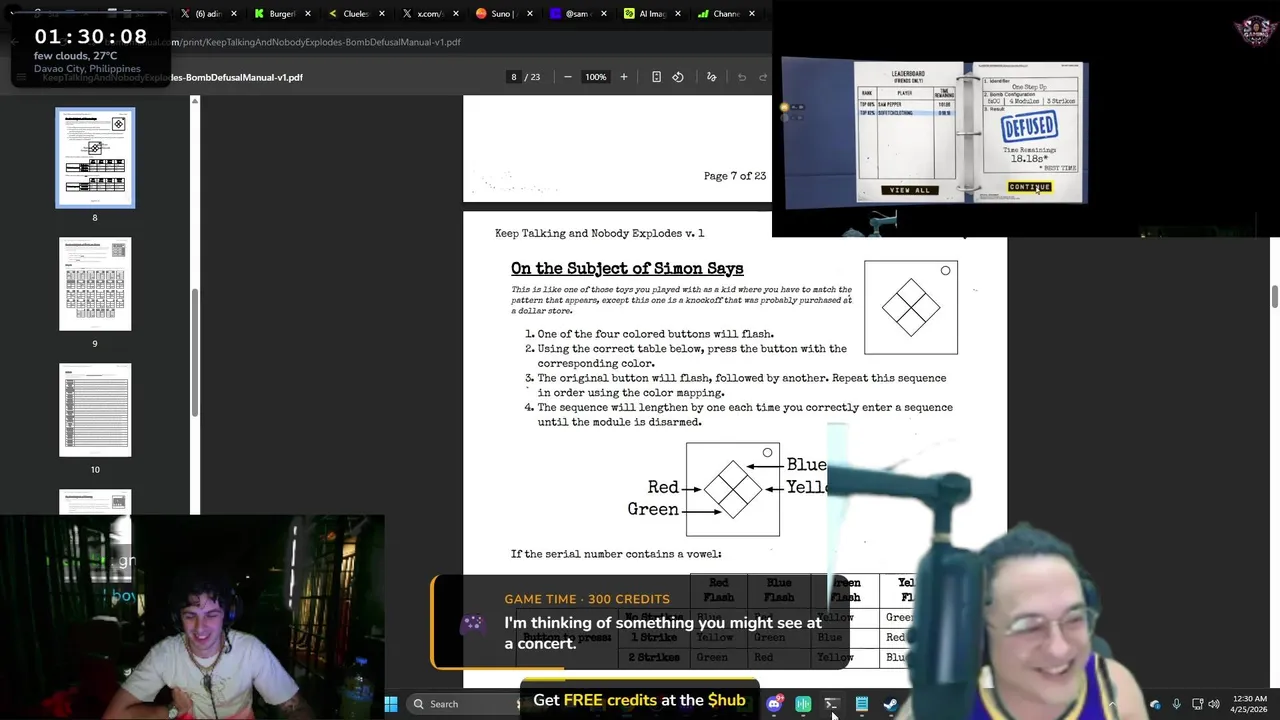Close the Clueless browser tab
Viewport: 1280px width, 720px height.
coord(382,14)
